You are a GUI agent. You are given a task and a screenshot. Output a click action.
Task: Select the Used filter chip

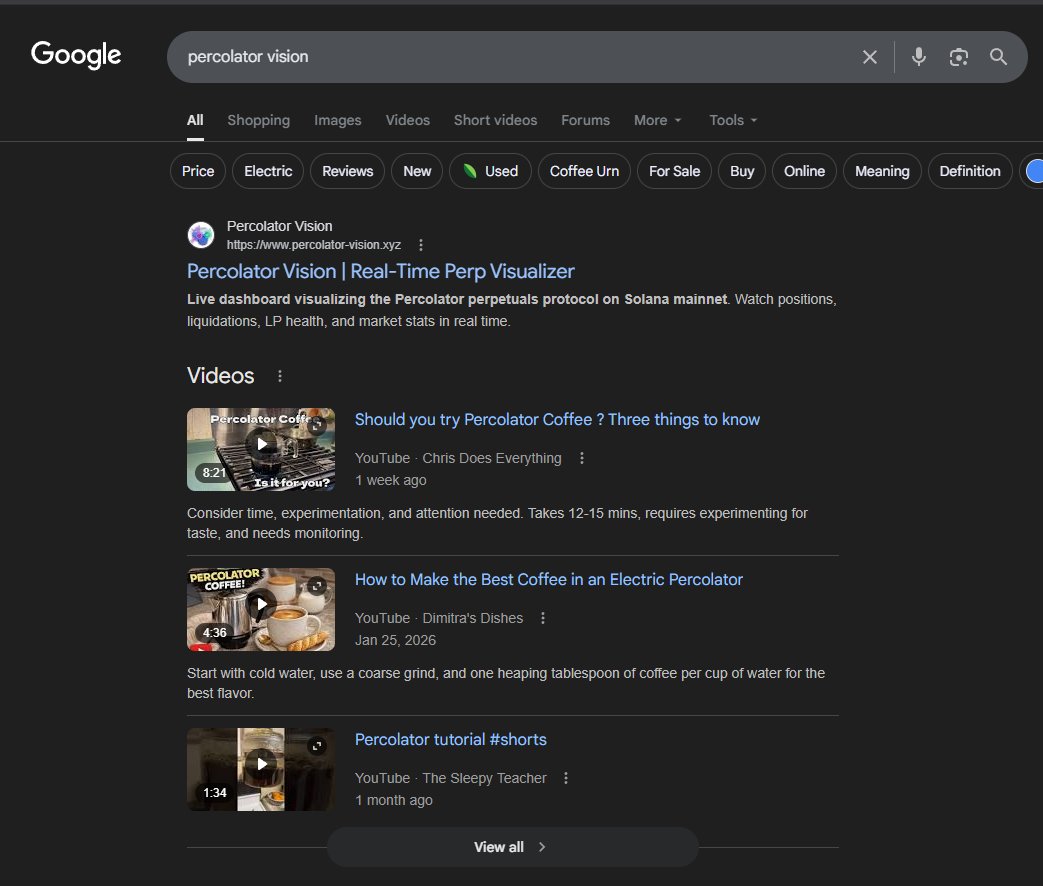490,172
